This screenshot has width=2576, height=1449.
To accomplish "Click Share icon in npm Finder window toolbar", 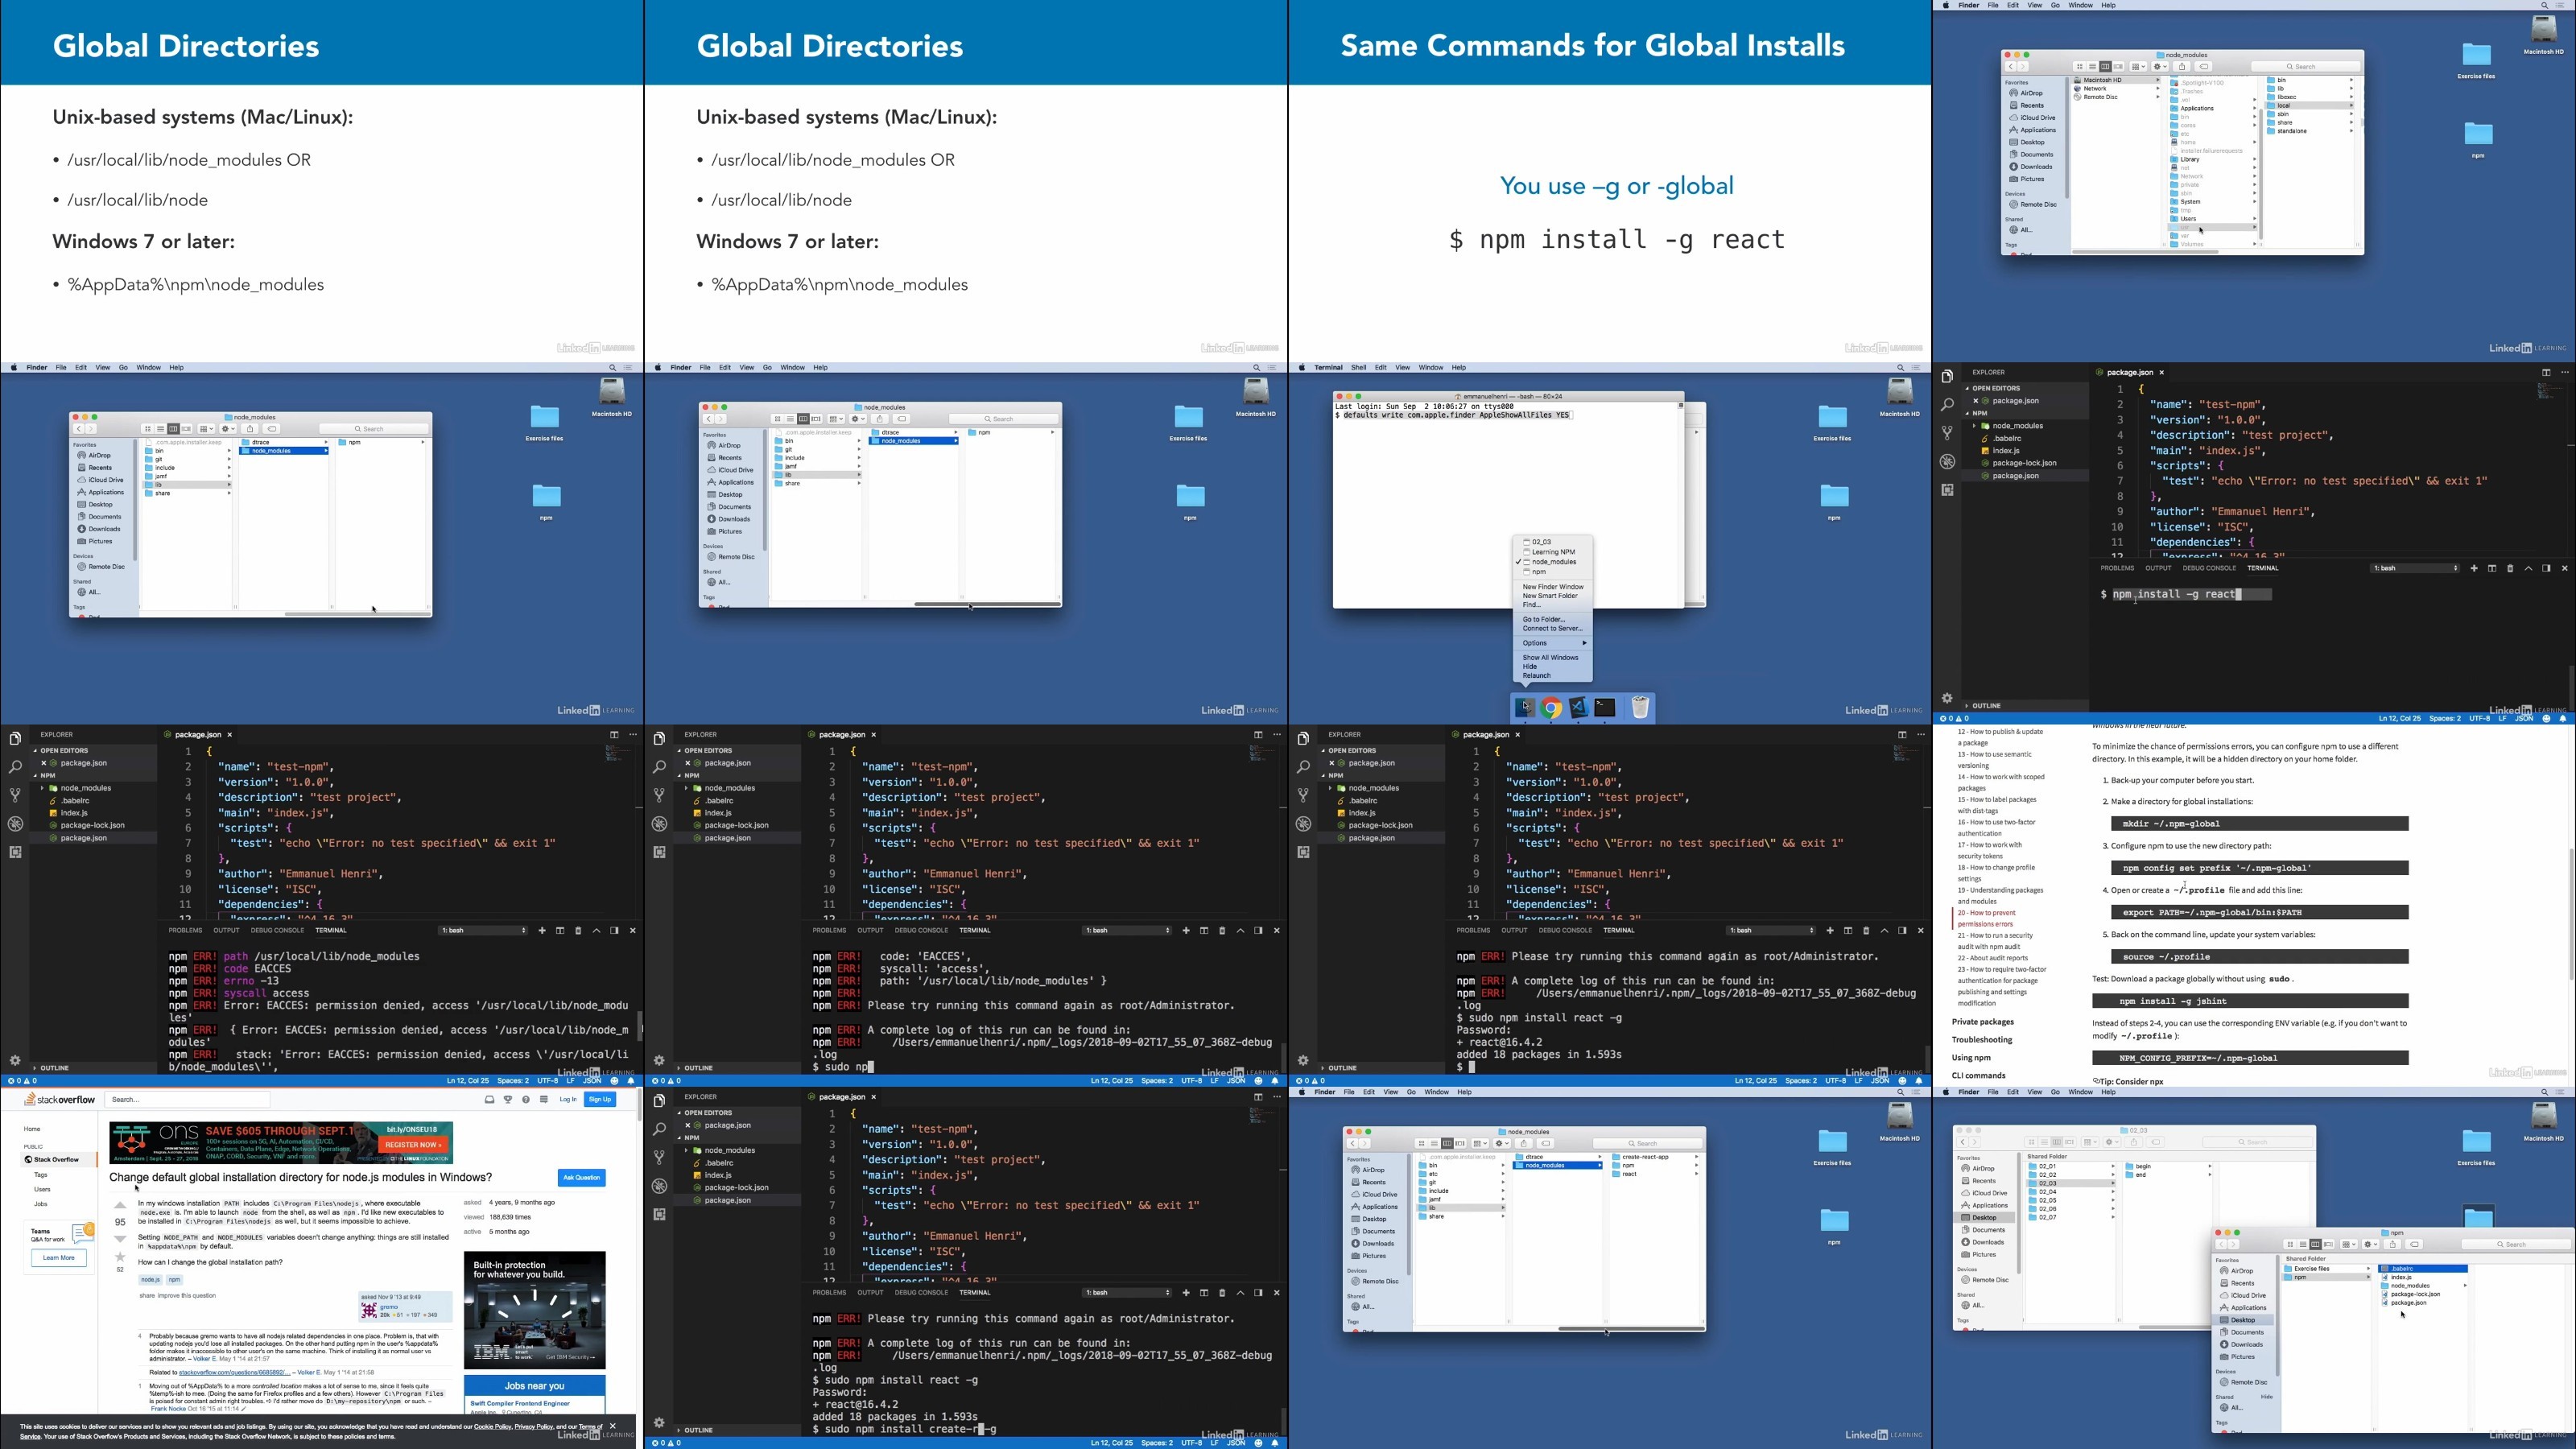I will point(2393,1244).
